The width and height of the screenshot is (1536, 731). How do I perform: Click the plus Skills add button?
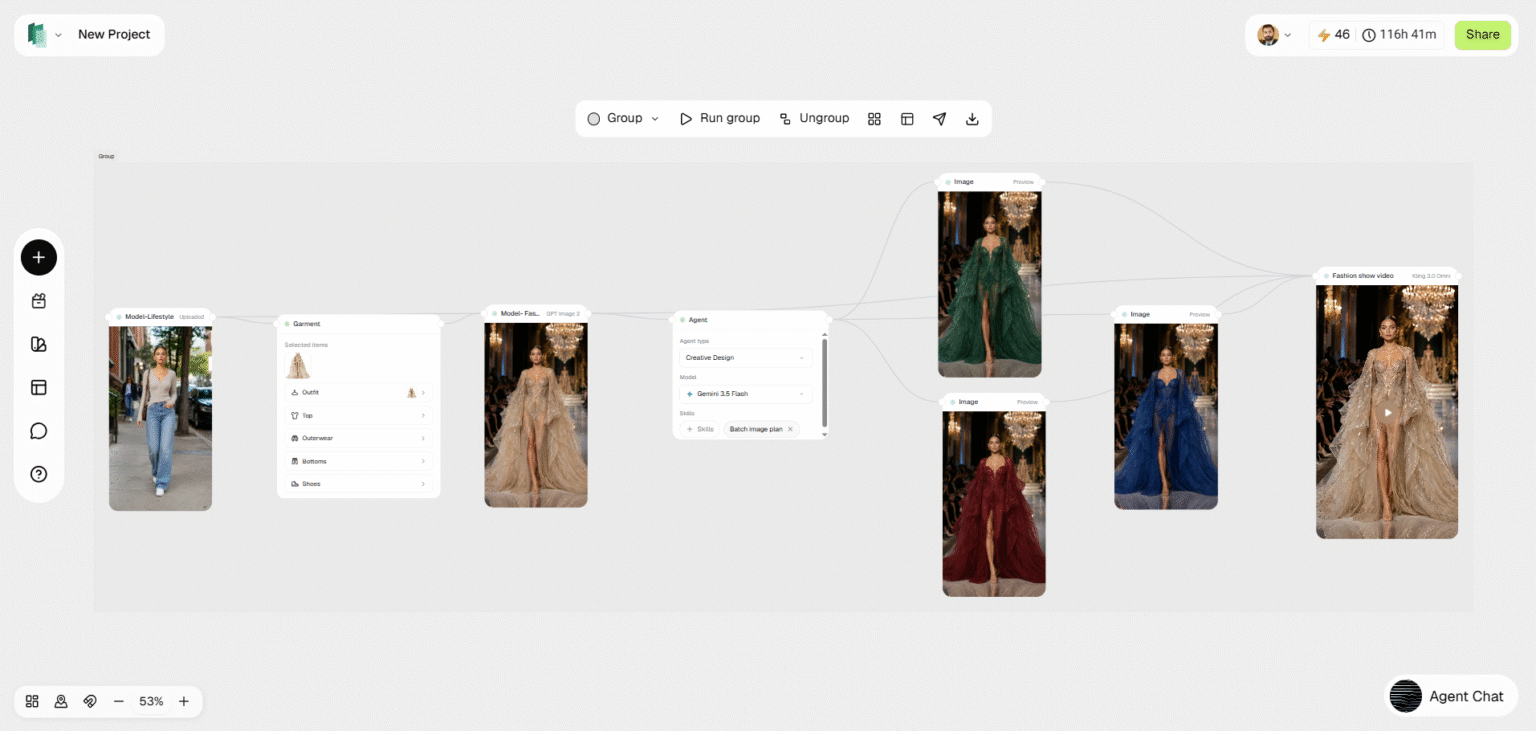(700, 429)
